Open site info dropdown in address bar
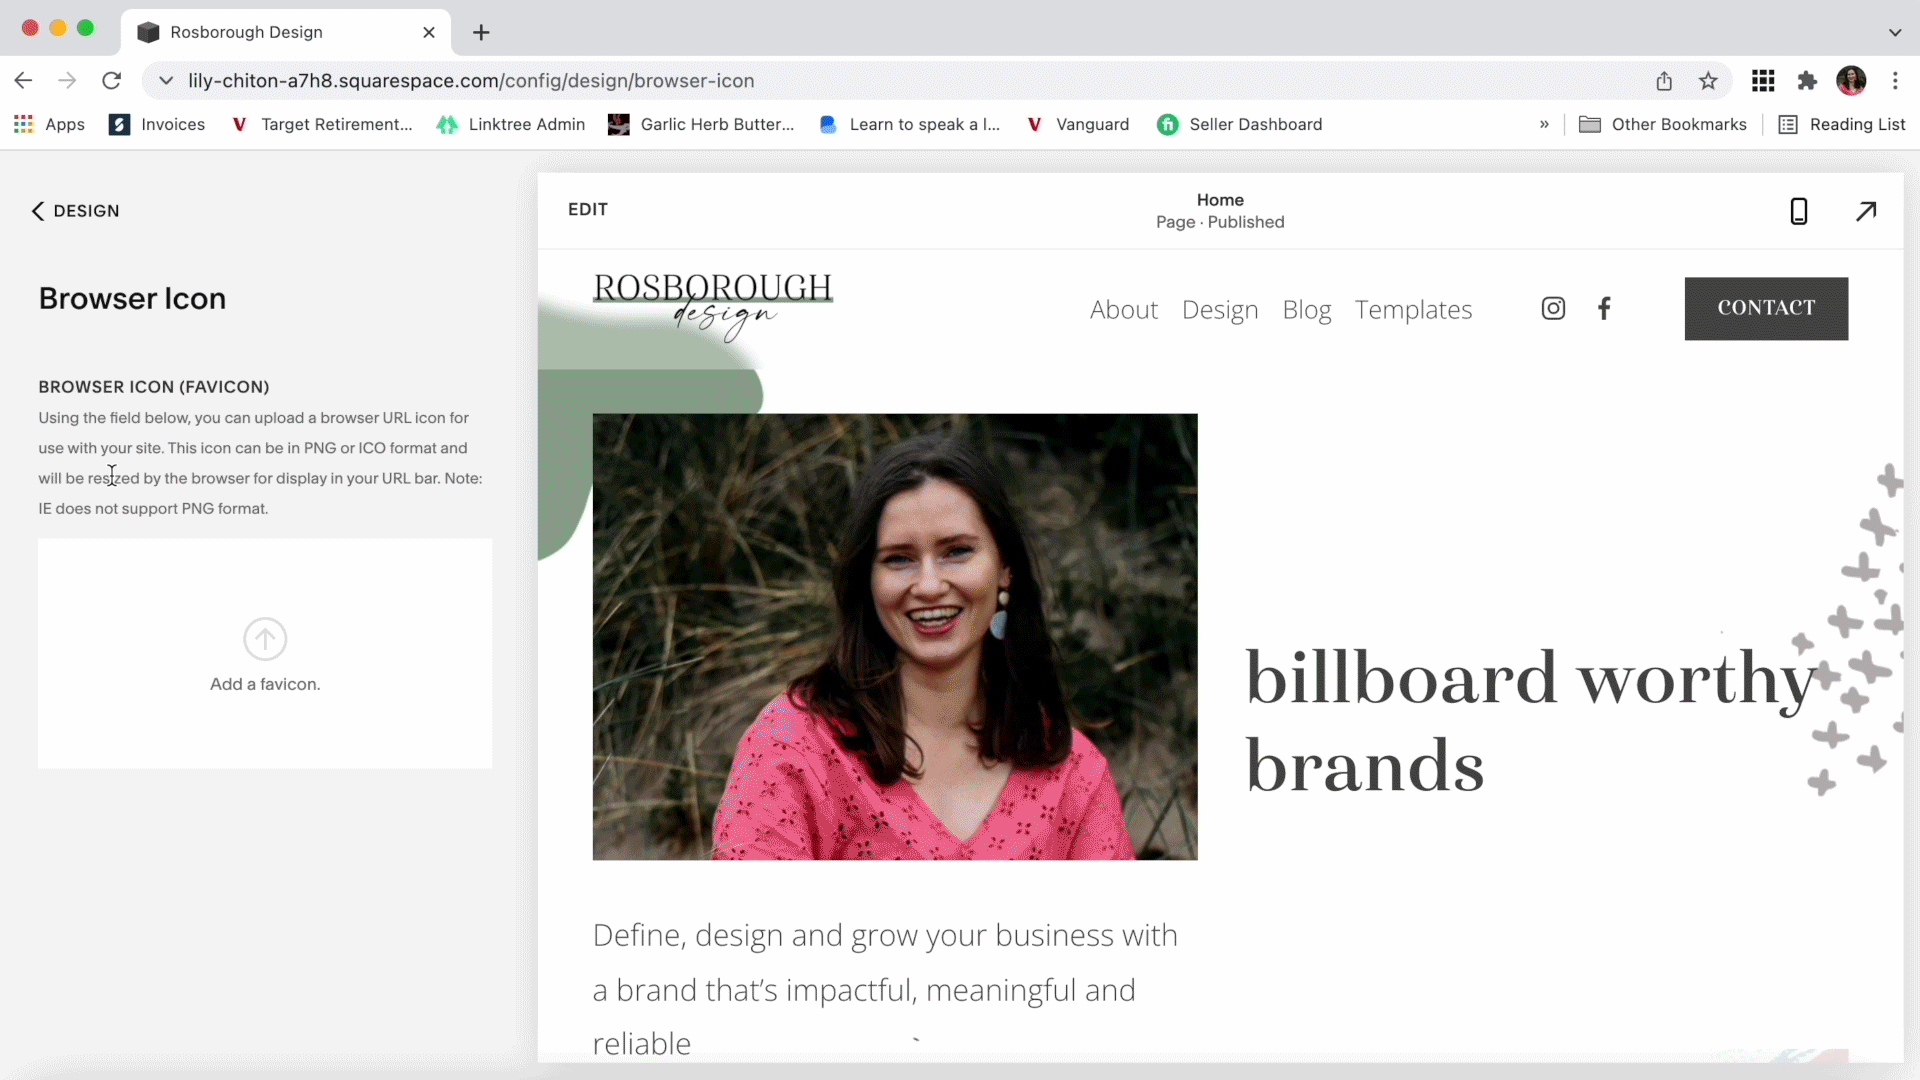1920x1080 pixels. pos(166,81)
